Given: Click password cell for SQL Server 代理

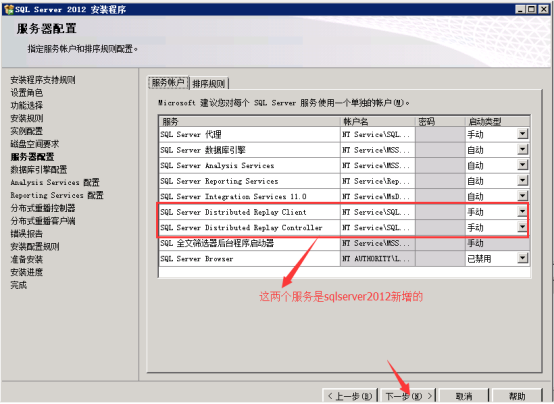Looking at the screenshot, I should (440, 134).
